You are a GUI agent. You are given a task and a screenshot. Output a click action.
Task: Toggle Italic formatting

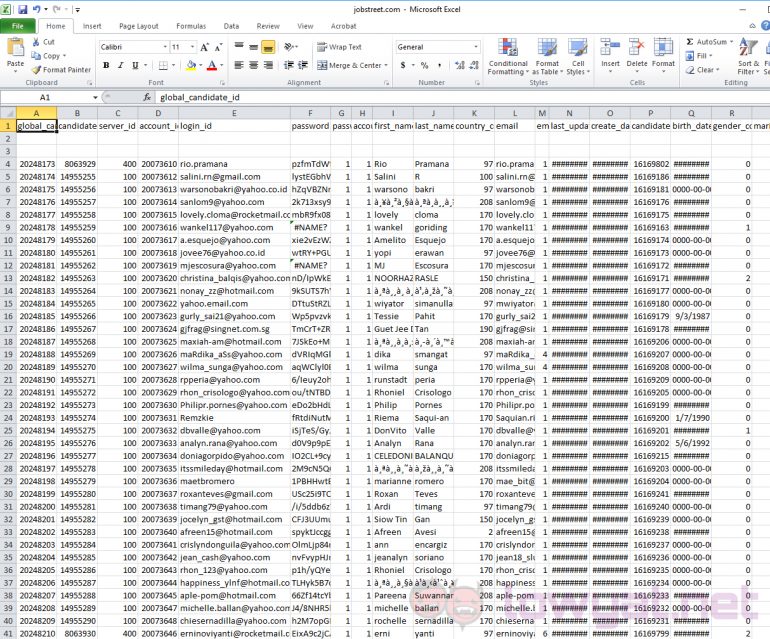(120, 65)
